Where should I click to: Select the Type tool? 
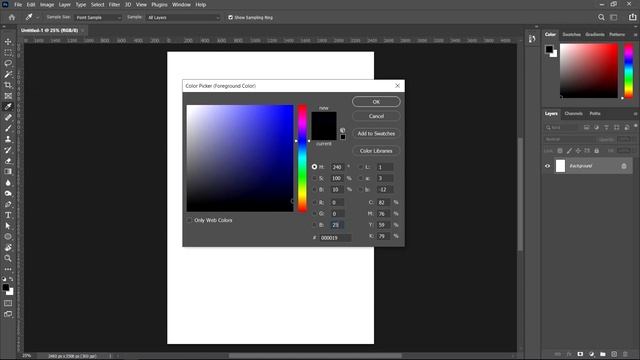(x=8, y=215)
